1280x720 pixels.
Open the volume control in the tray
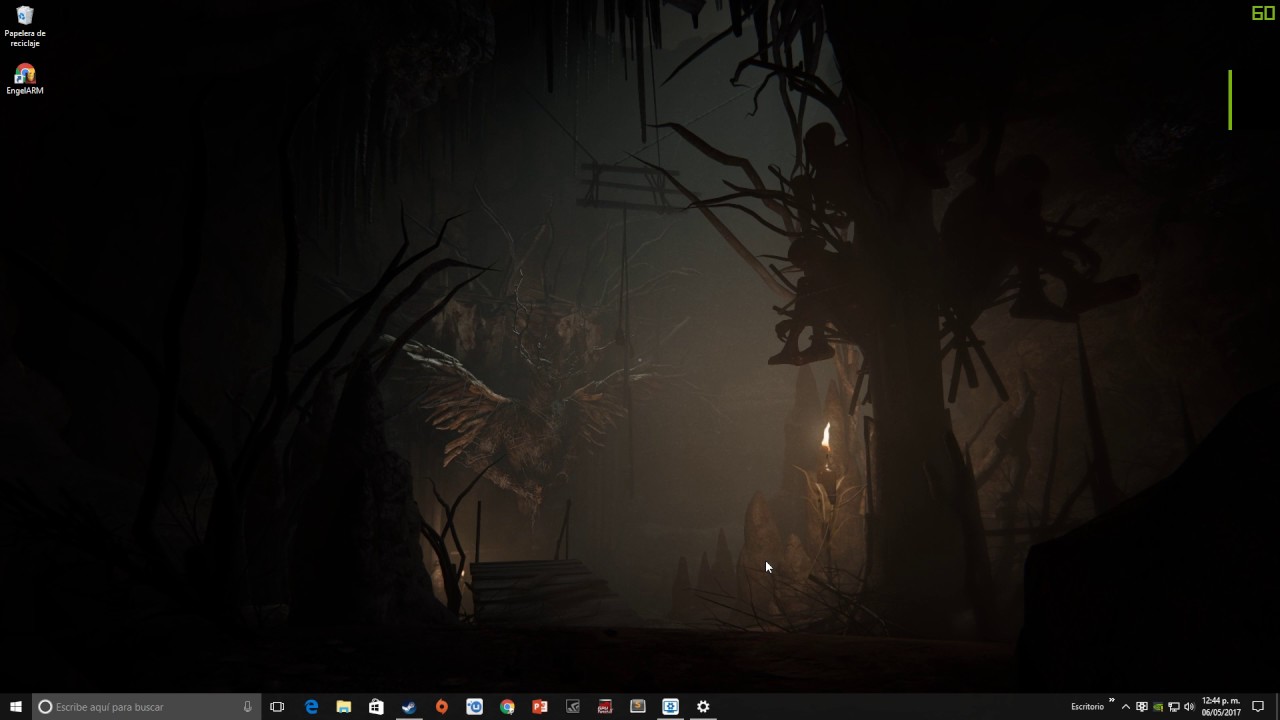pos(1189,707)
